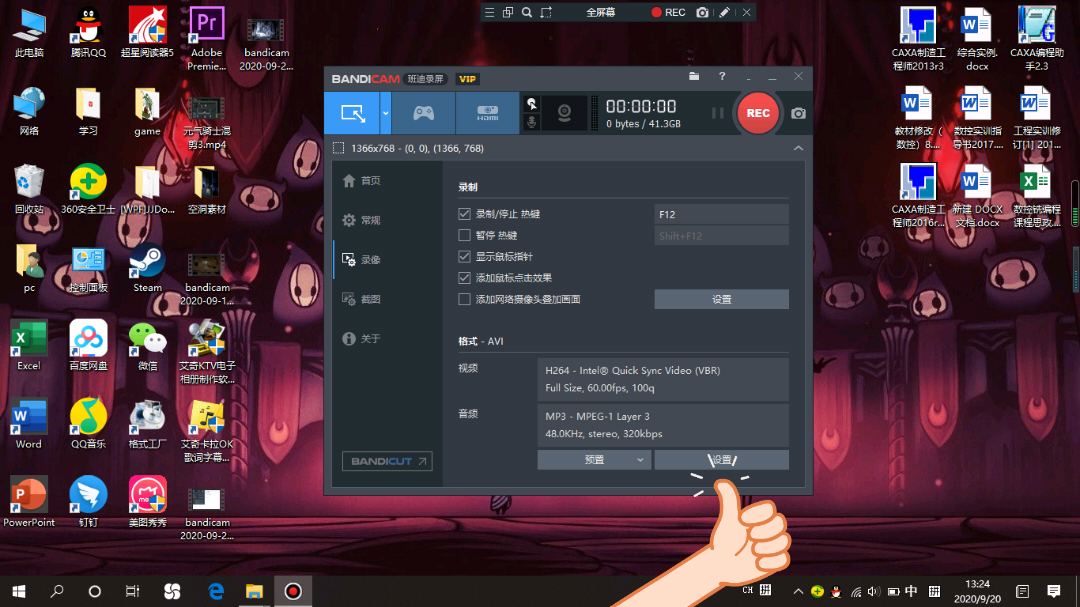The height and width of the screenshot is (607, 1080).
Task: Collapse the Bandicam settings panel chevron
Action: 798,148
